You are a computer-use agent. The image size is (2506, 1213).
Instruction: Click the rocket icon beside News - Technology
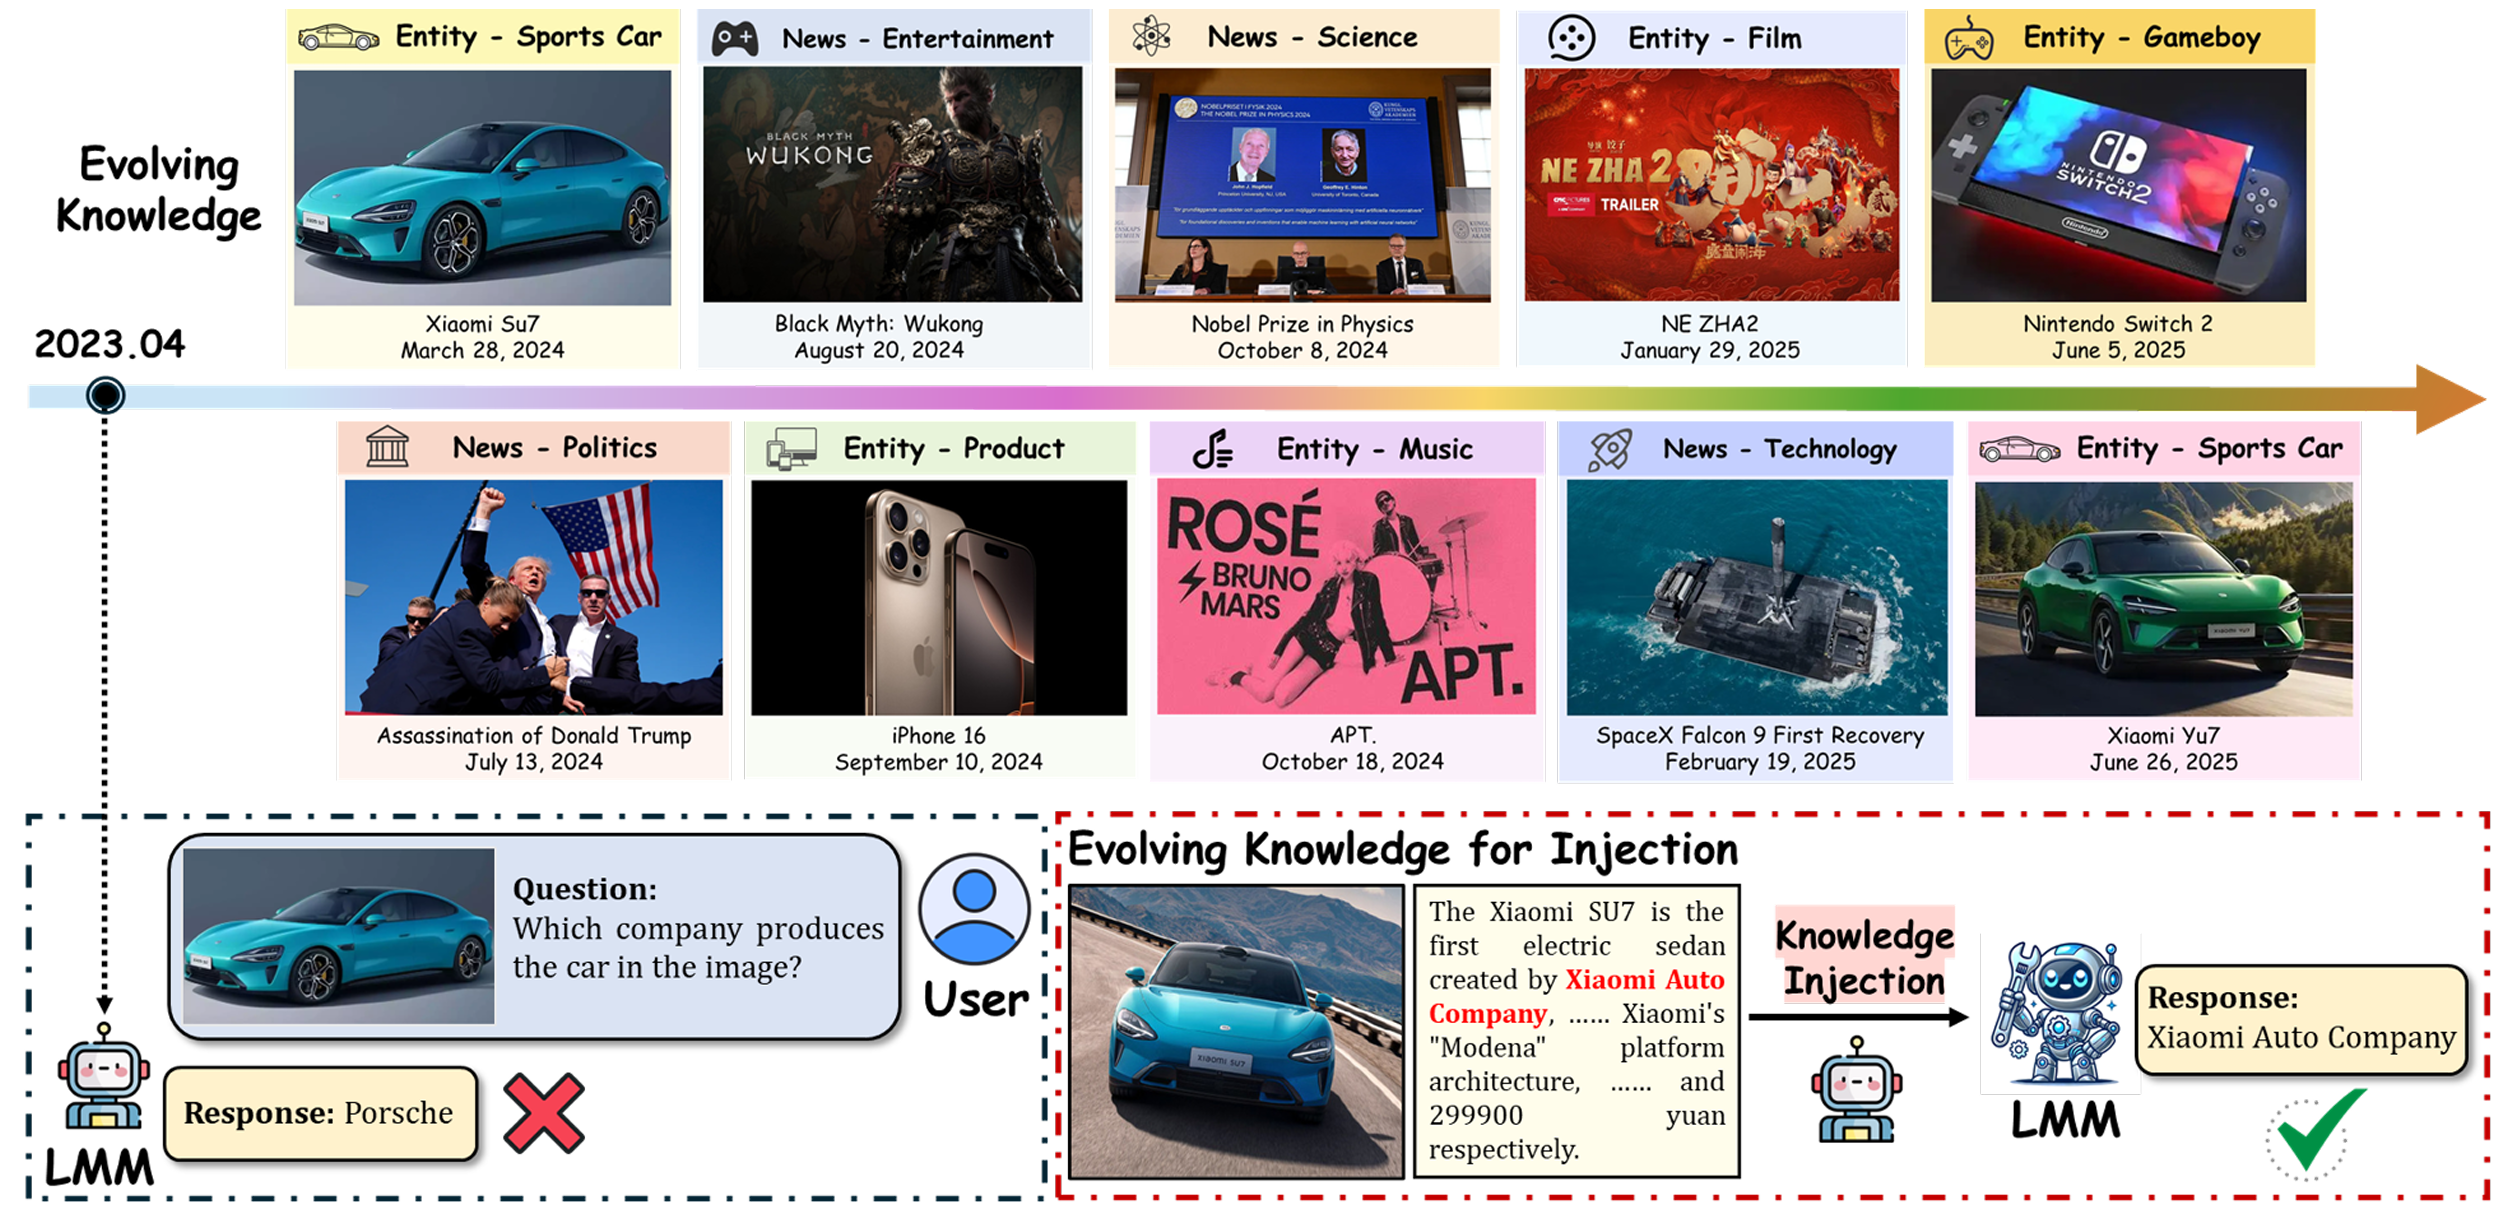[1610, 449]
